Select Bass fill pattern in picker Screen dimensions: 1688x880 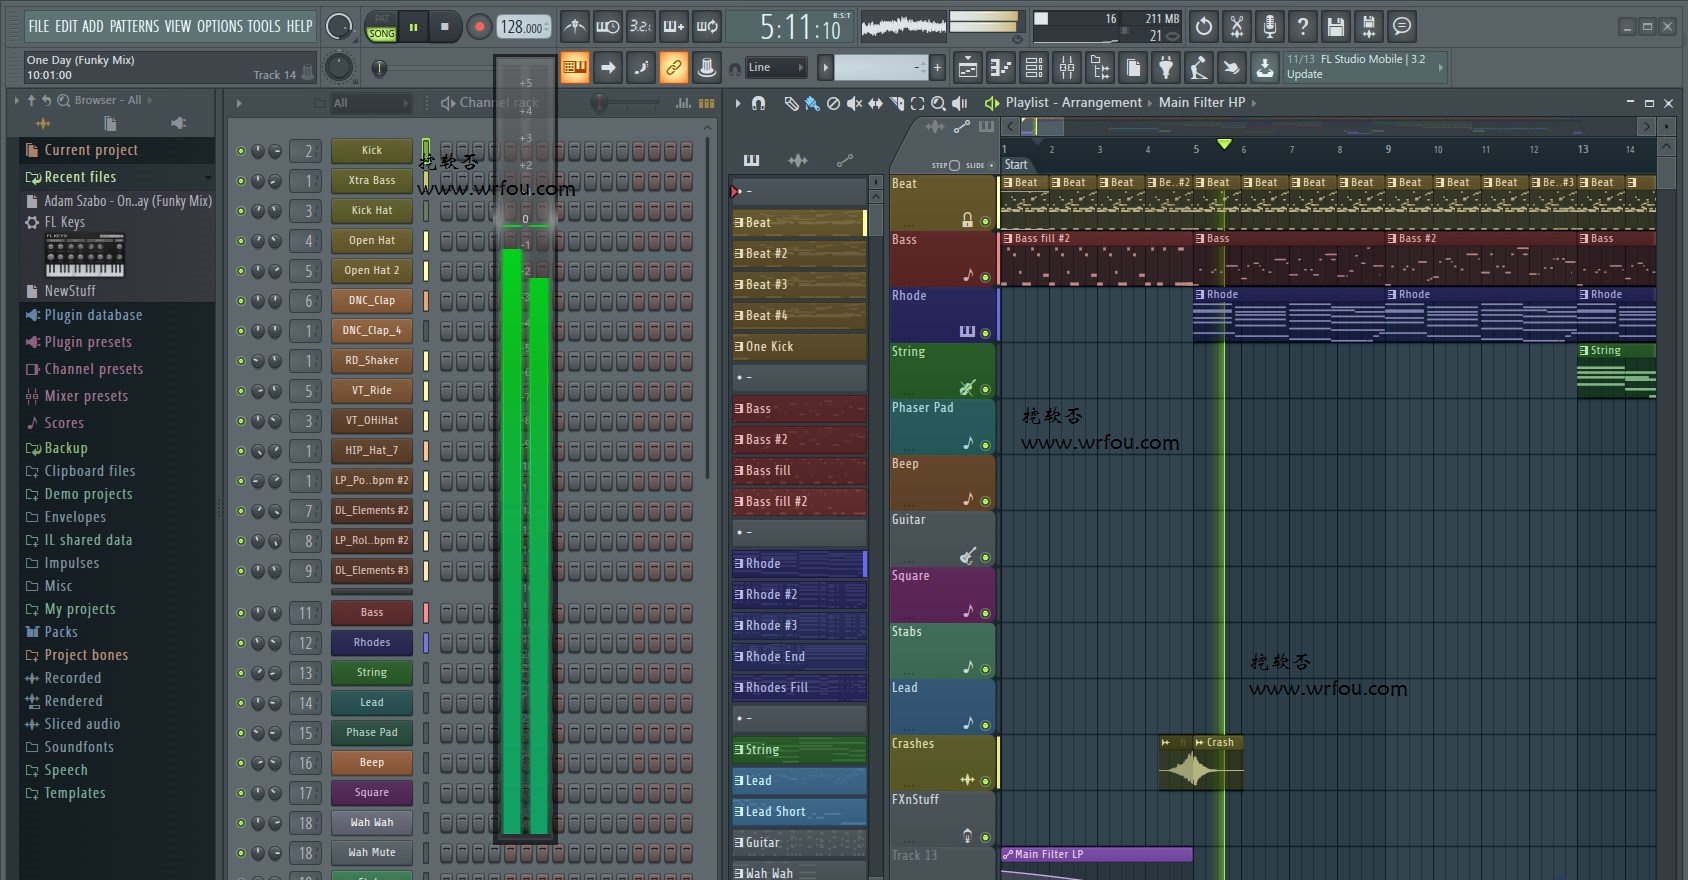pyautogui.click(x=799, y=471)
